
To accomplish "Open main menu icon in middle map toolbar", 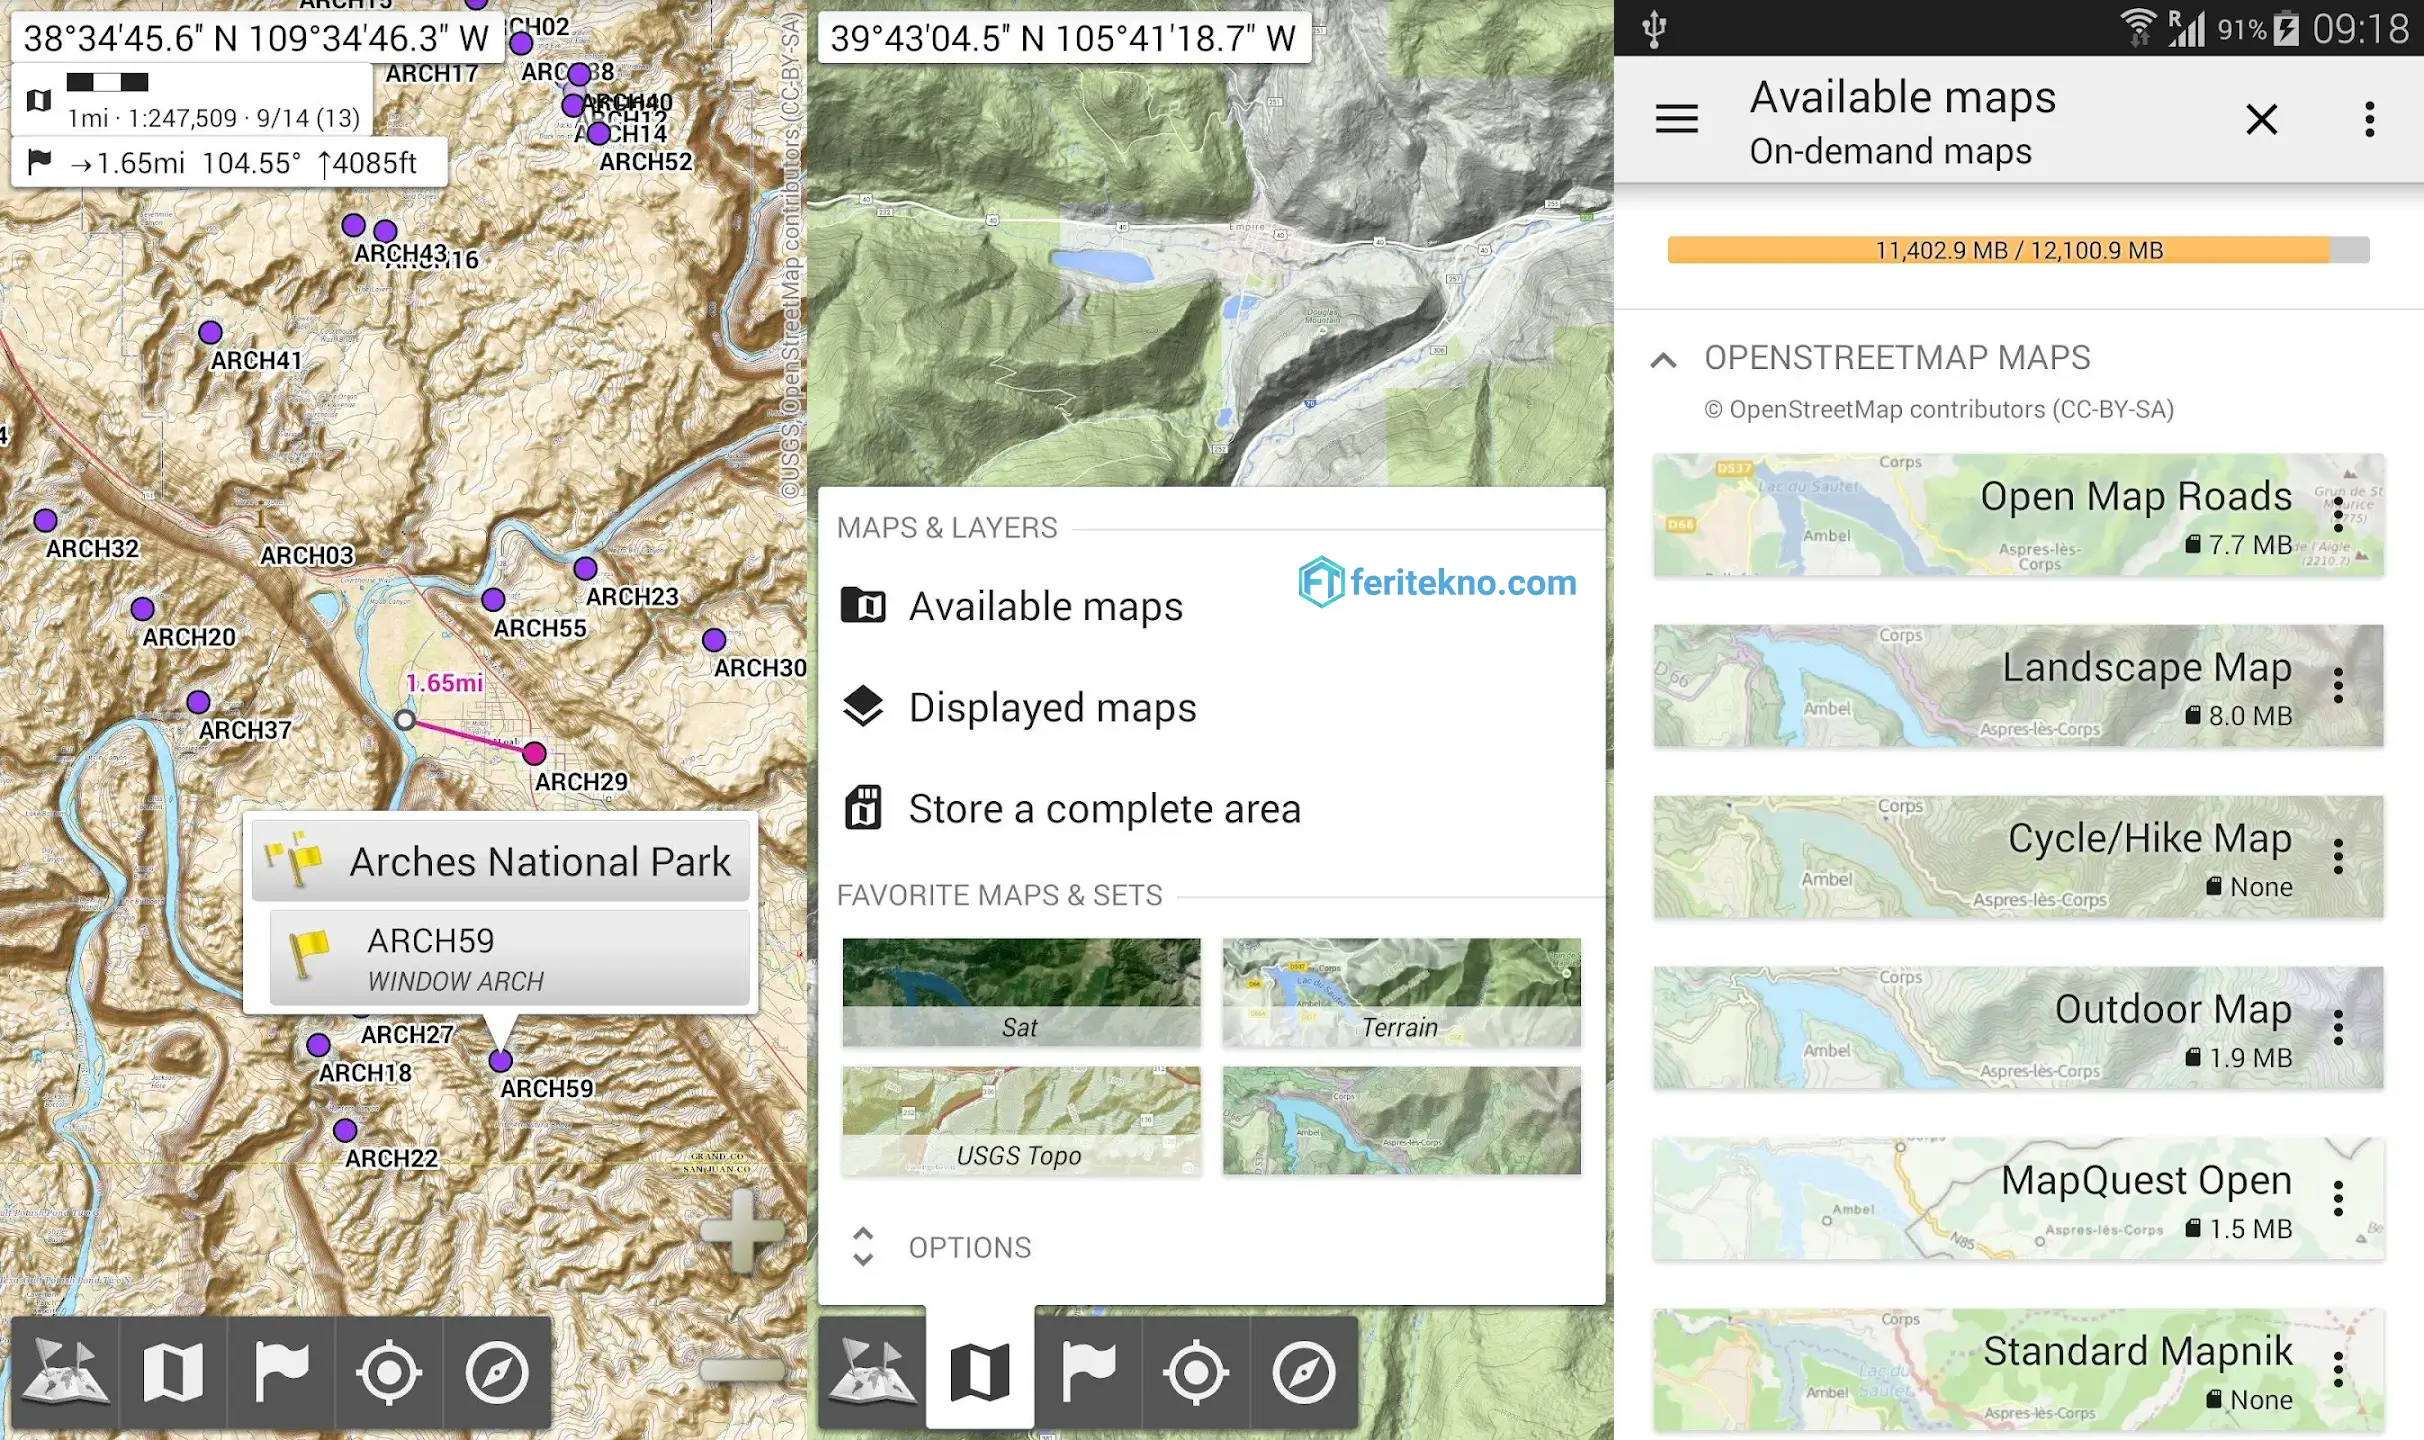I will (872, 1372).
